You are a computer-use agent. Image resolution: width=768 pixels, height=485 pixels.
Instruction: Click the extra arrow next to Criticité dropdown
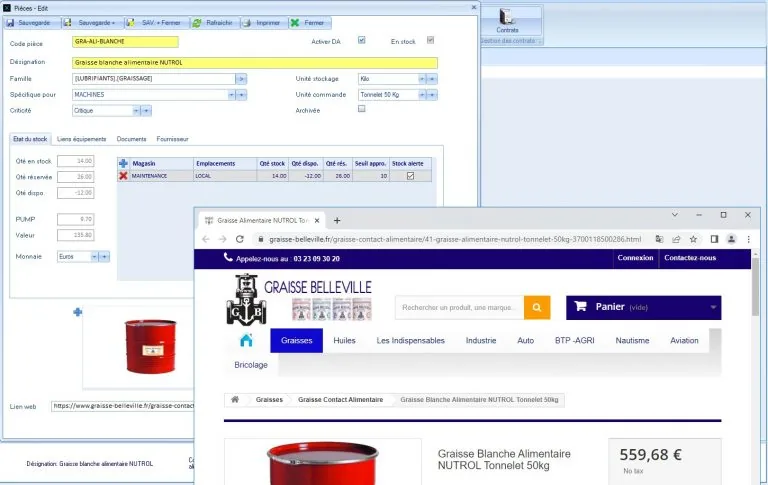point(146,111)
